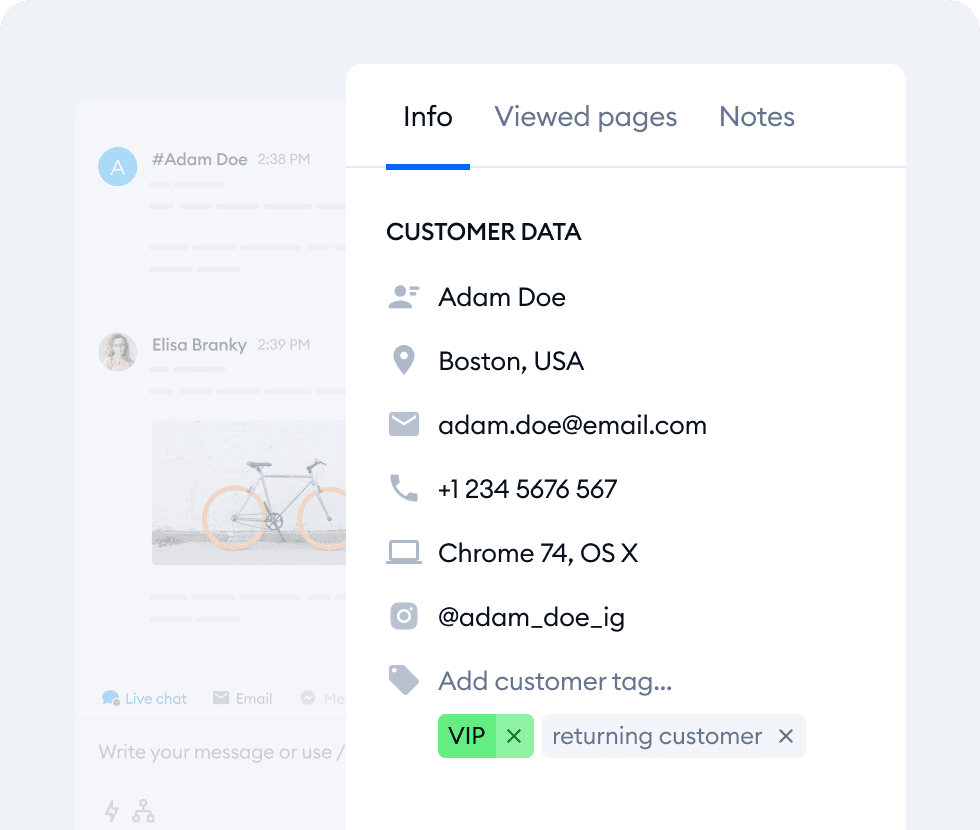The image size is (980, 830).
Task: Click the Add customer tag field
Action: (x=555, y=681)
